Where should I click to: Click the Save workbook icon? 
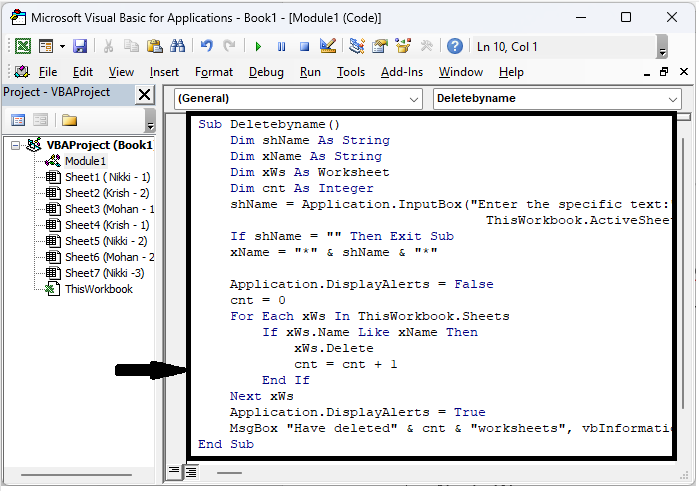click(x=80, y=46)
